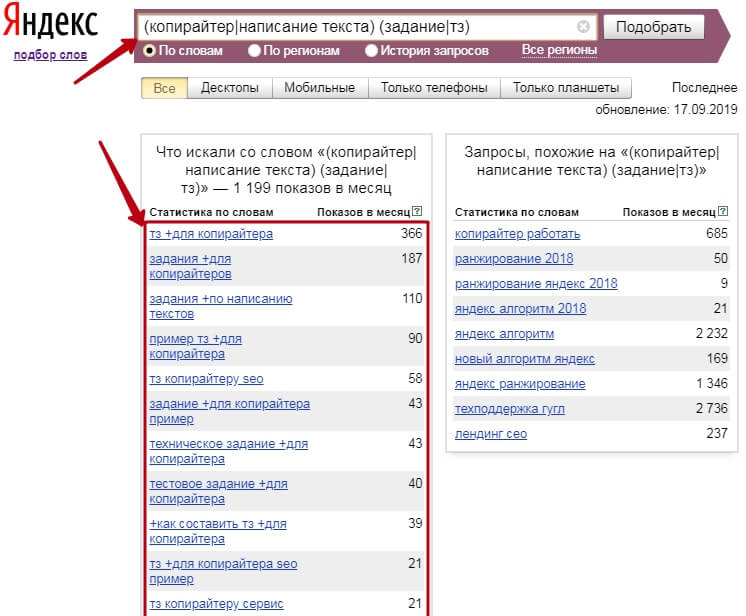
Task: Click the Яндекс logo
Action: 51,21
